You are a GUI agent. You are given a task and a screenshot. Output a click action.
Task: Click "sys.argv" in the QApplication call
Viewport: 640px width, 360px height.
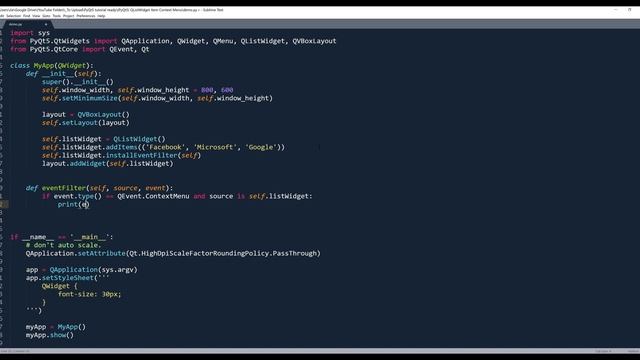coord(118,269)
